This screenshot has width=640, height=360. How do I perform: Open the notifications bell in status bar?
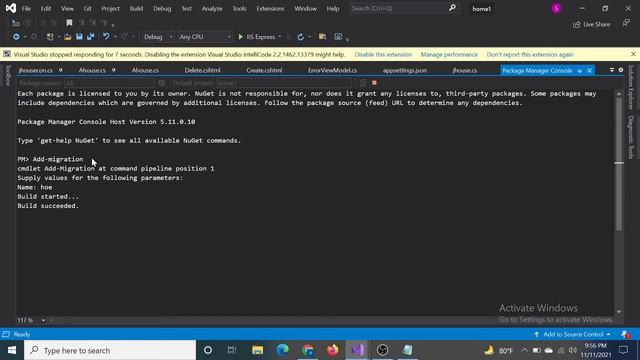[x=625, y=334]
